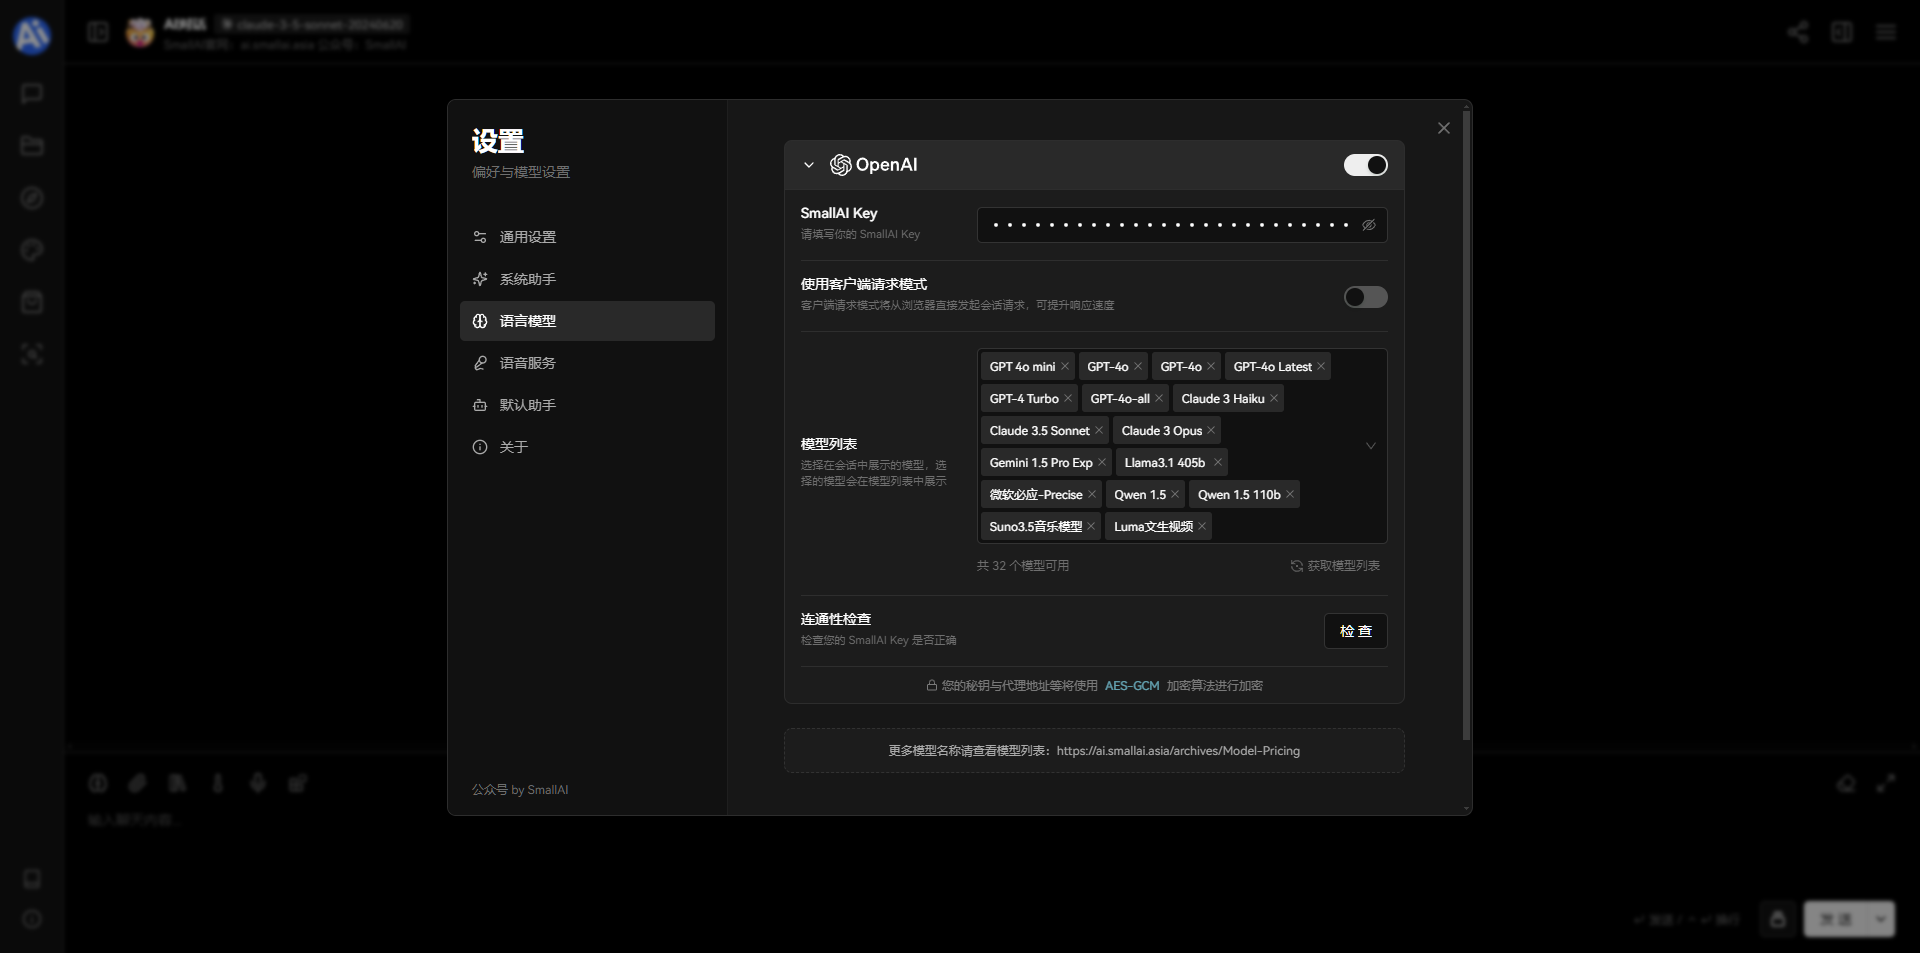Click the 设置 dialog title
1920x953 pixels.
[x=498, y=141]
